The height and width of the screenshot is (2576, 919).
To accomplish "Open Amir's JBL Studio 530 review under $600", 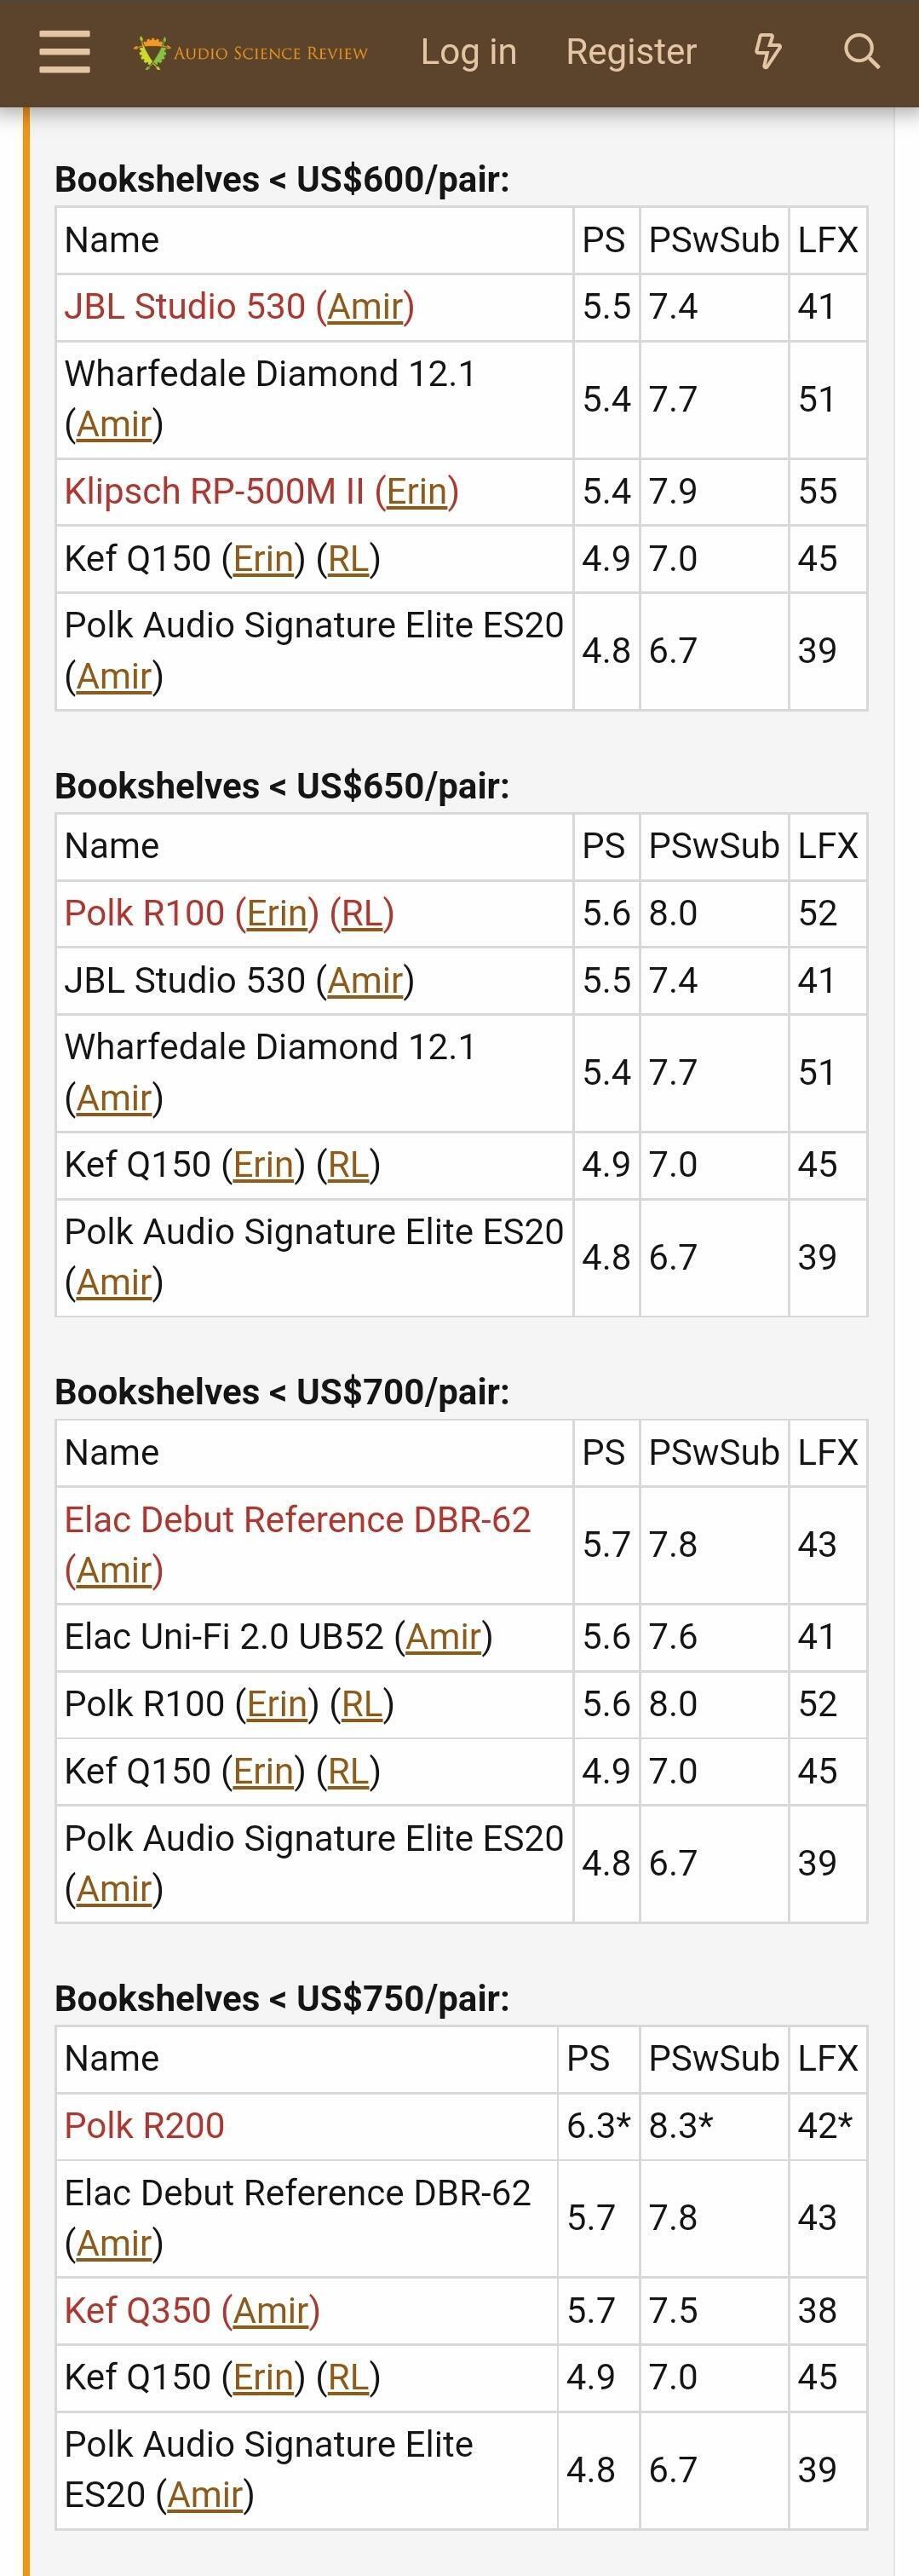I will point(365,307).
